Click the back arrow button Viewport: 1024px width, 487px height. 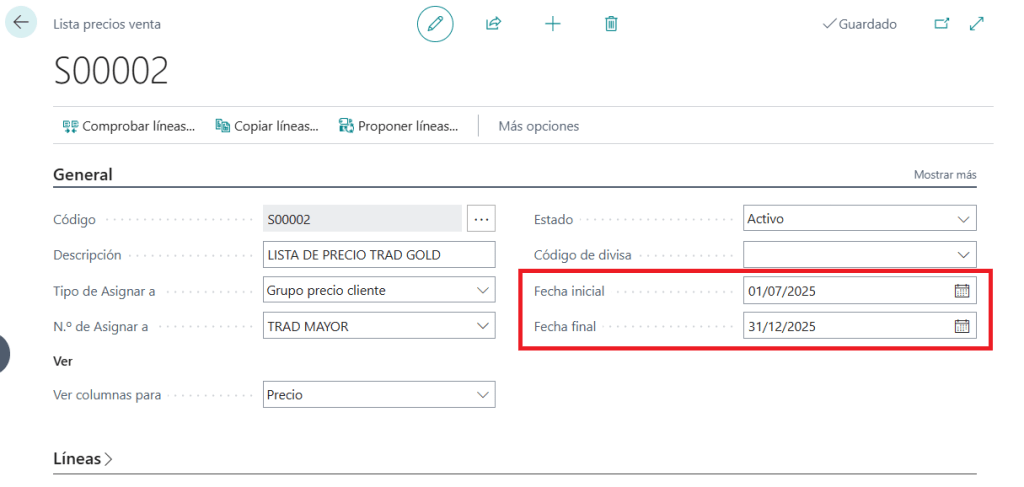(21, 22)
